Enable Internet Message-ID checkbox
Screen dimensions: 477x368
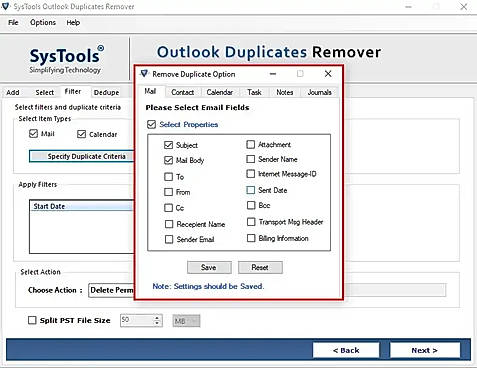coord(250,174)
